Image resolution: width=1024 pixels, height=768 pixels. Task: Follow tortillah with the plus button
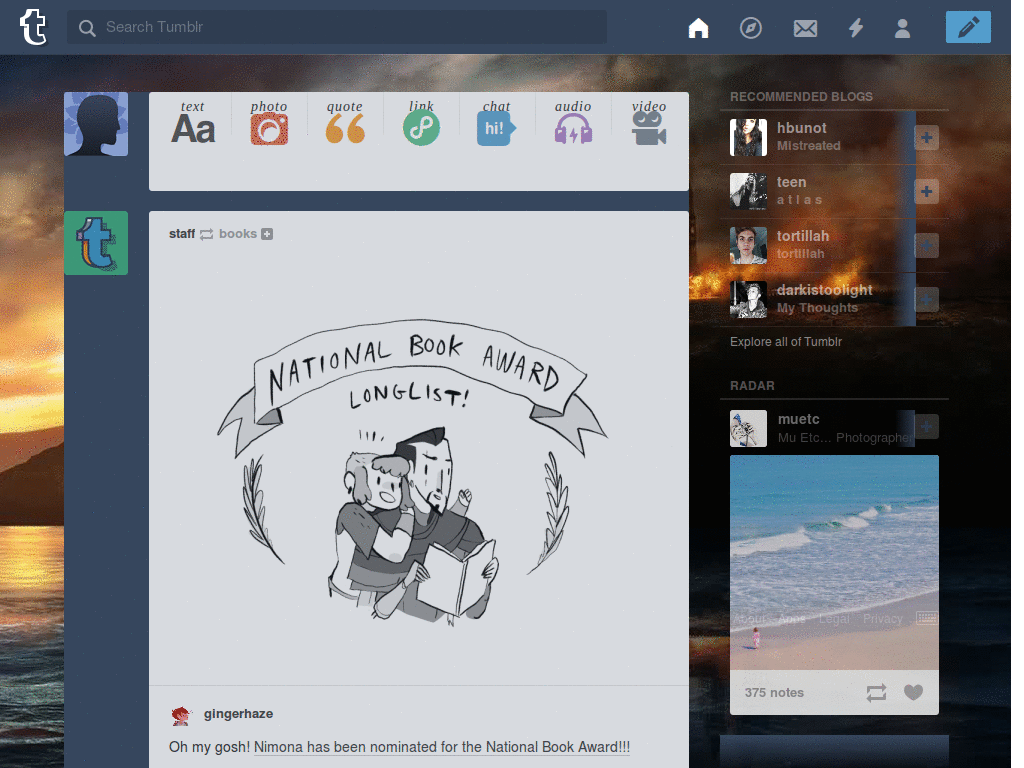point(926,246)
